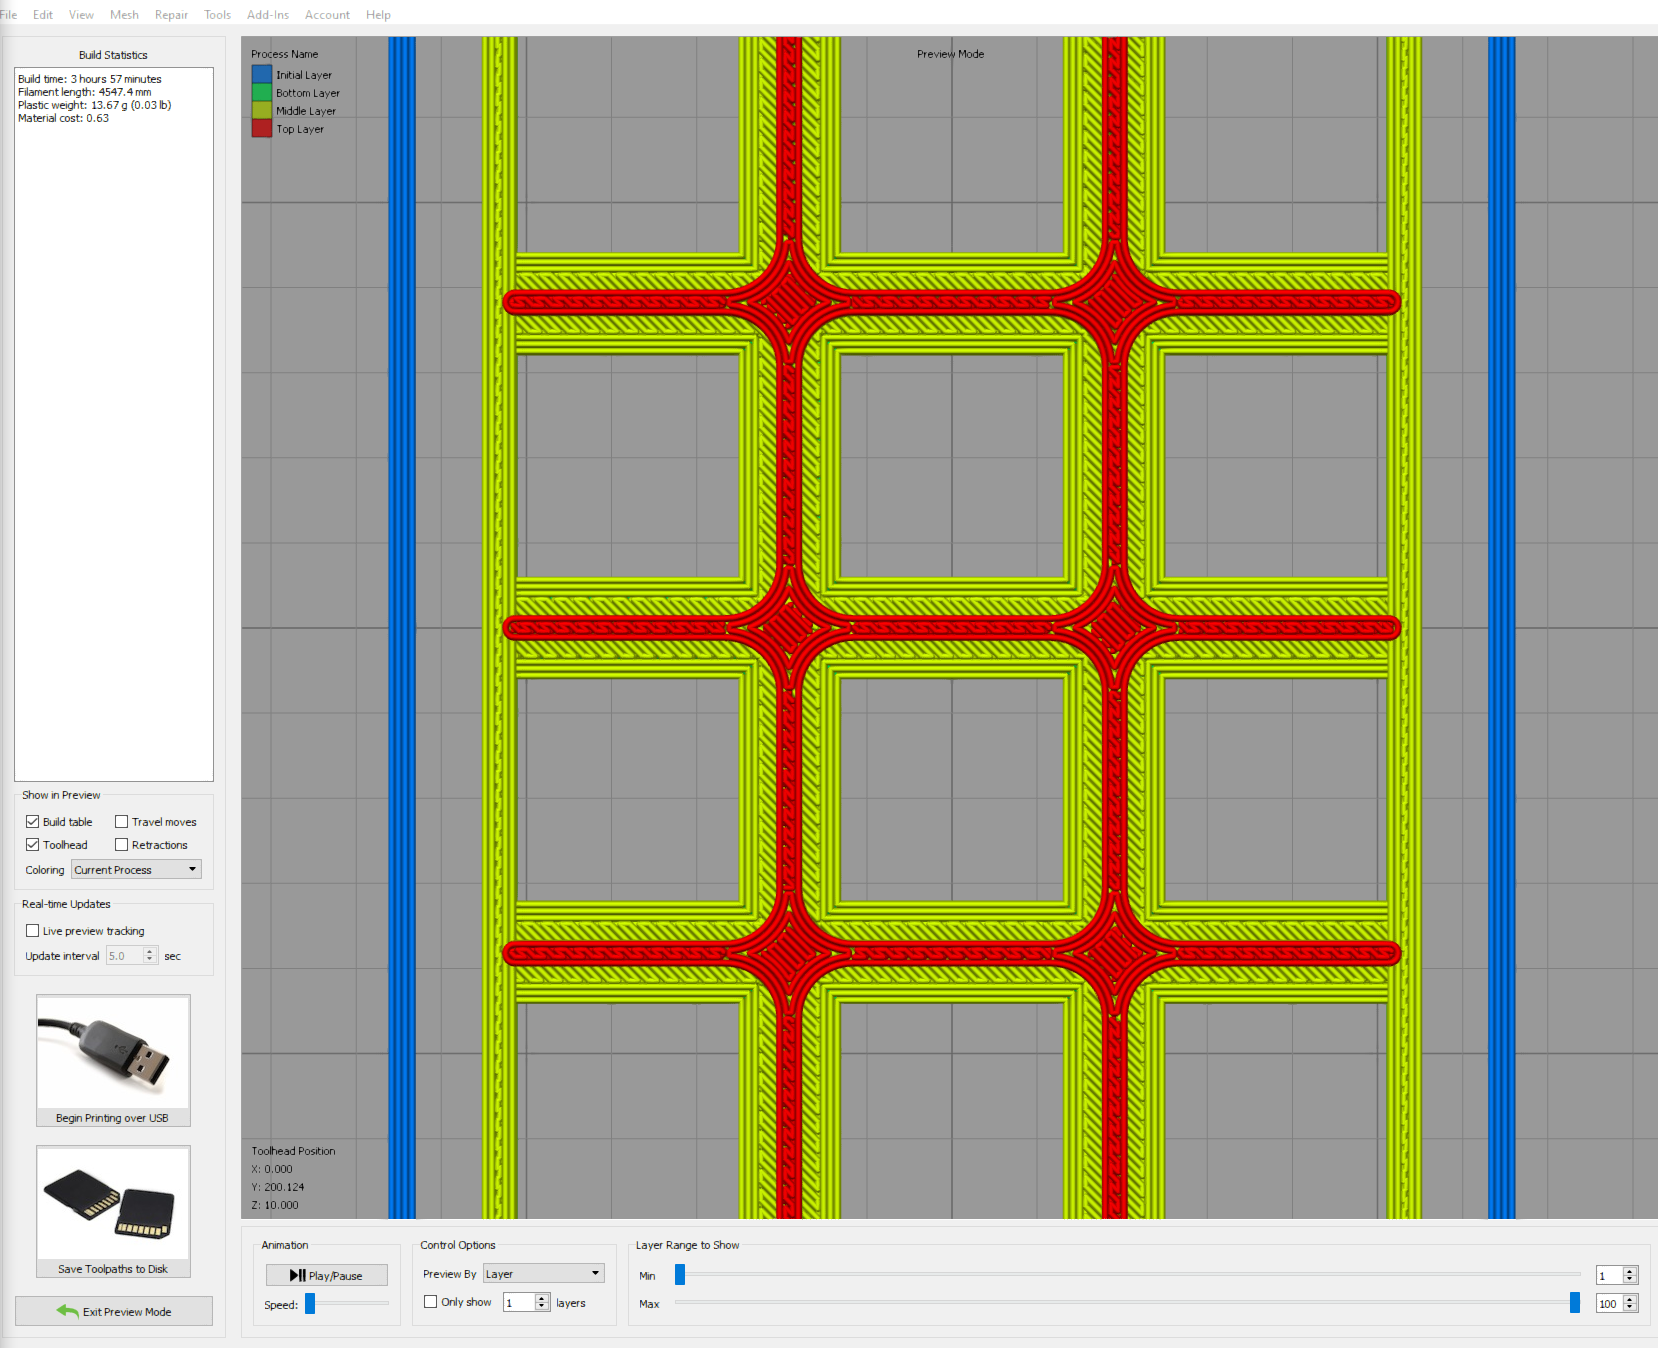Click the Only show layers number field
The image size is (1658, 1348).
519,1302
